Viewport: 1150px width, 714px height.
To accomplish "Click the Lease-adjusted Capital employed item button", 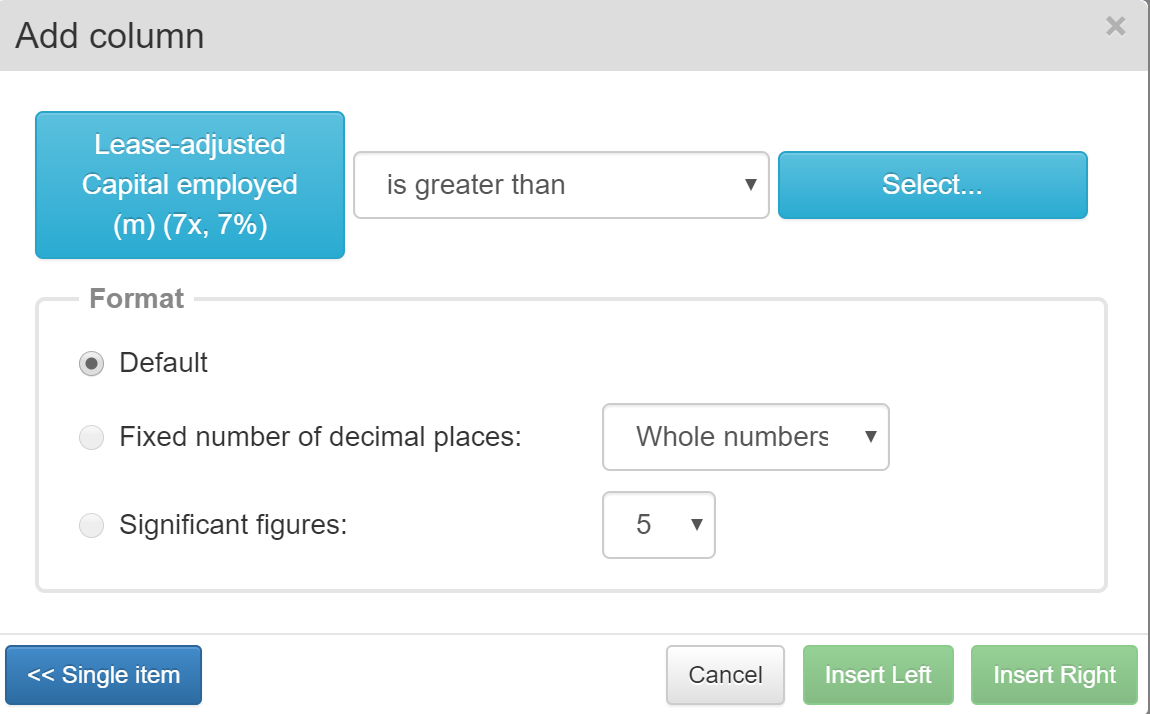I will tap(190, 185).
